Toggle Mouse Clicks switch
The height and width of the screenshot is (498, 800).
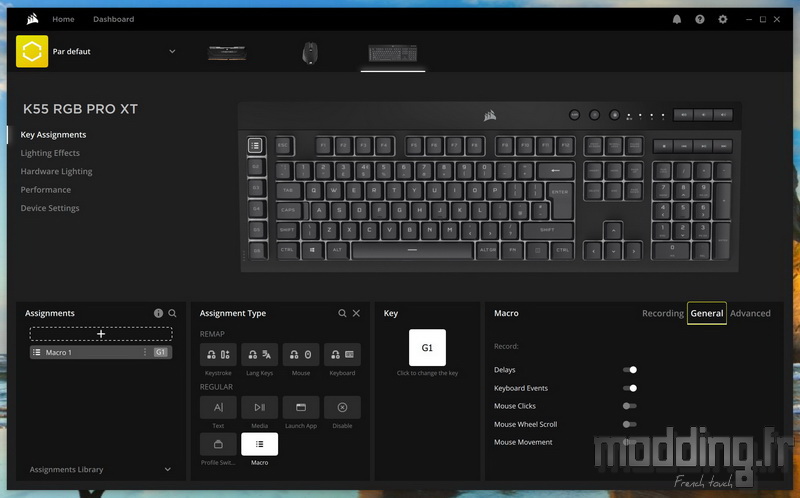pos(630,406)
